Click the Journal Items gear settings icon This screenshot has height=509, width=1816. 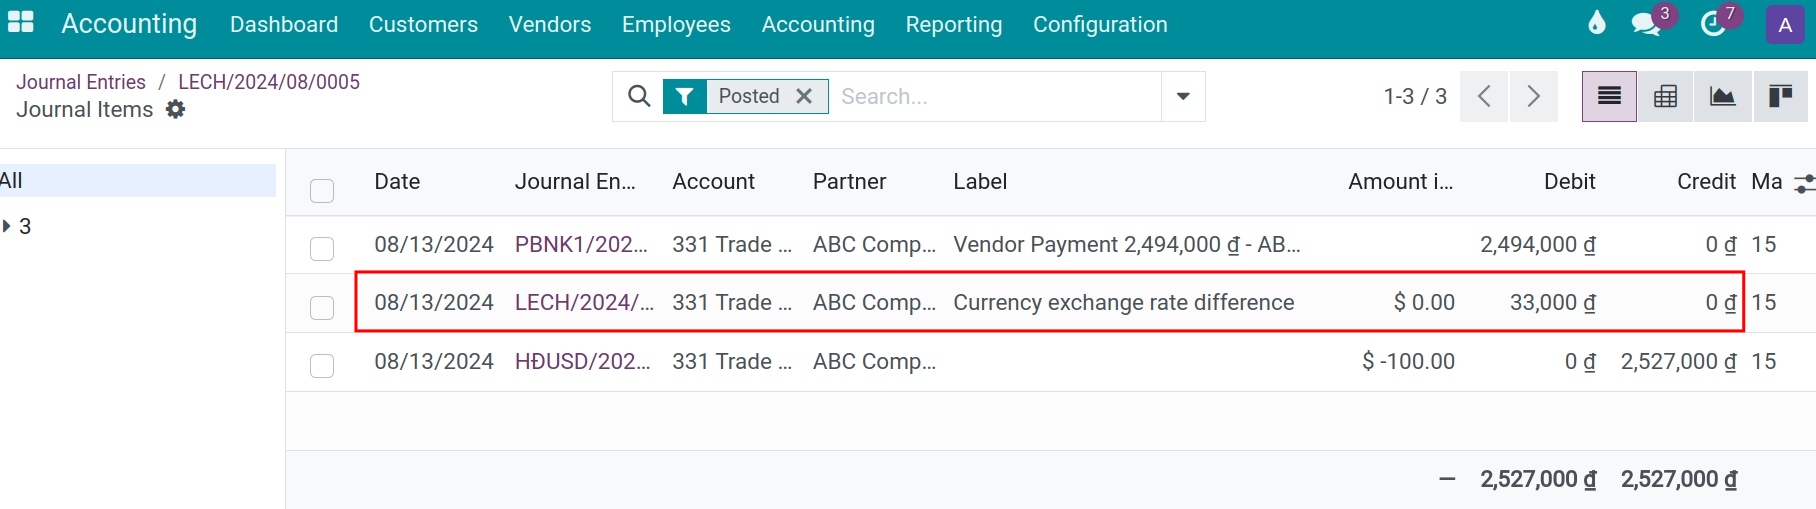pyautogui.click(x=175, y=109)
